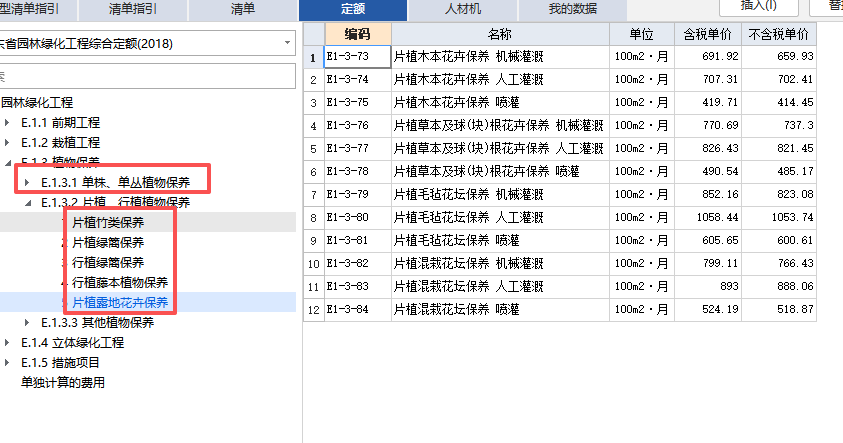Select code cell E1-3-77

click(358, 148)
